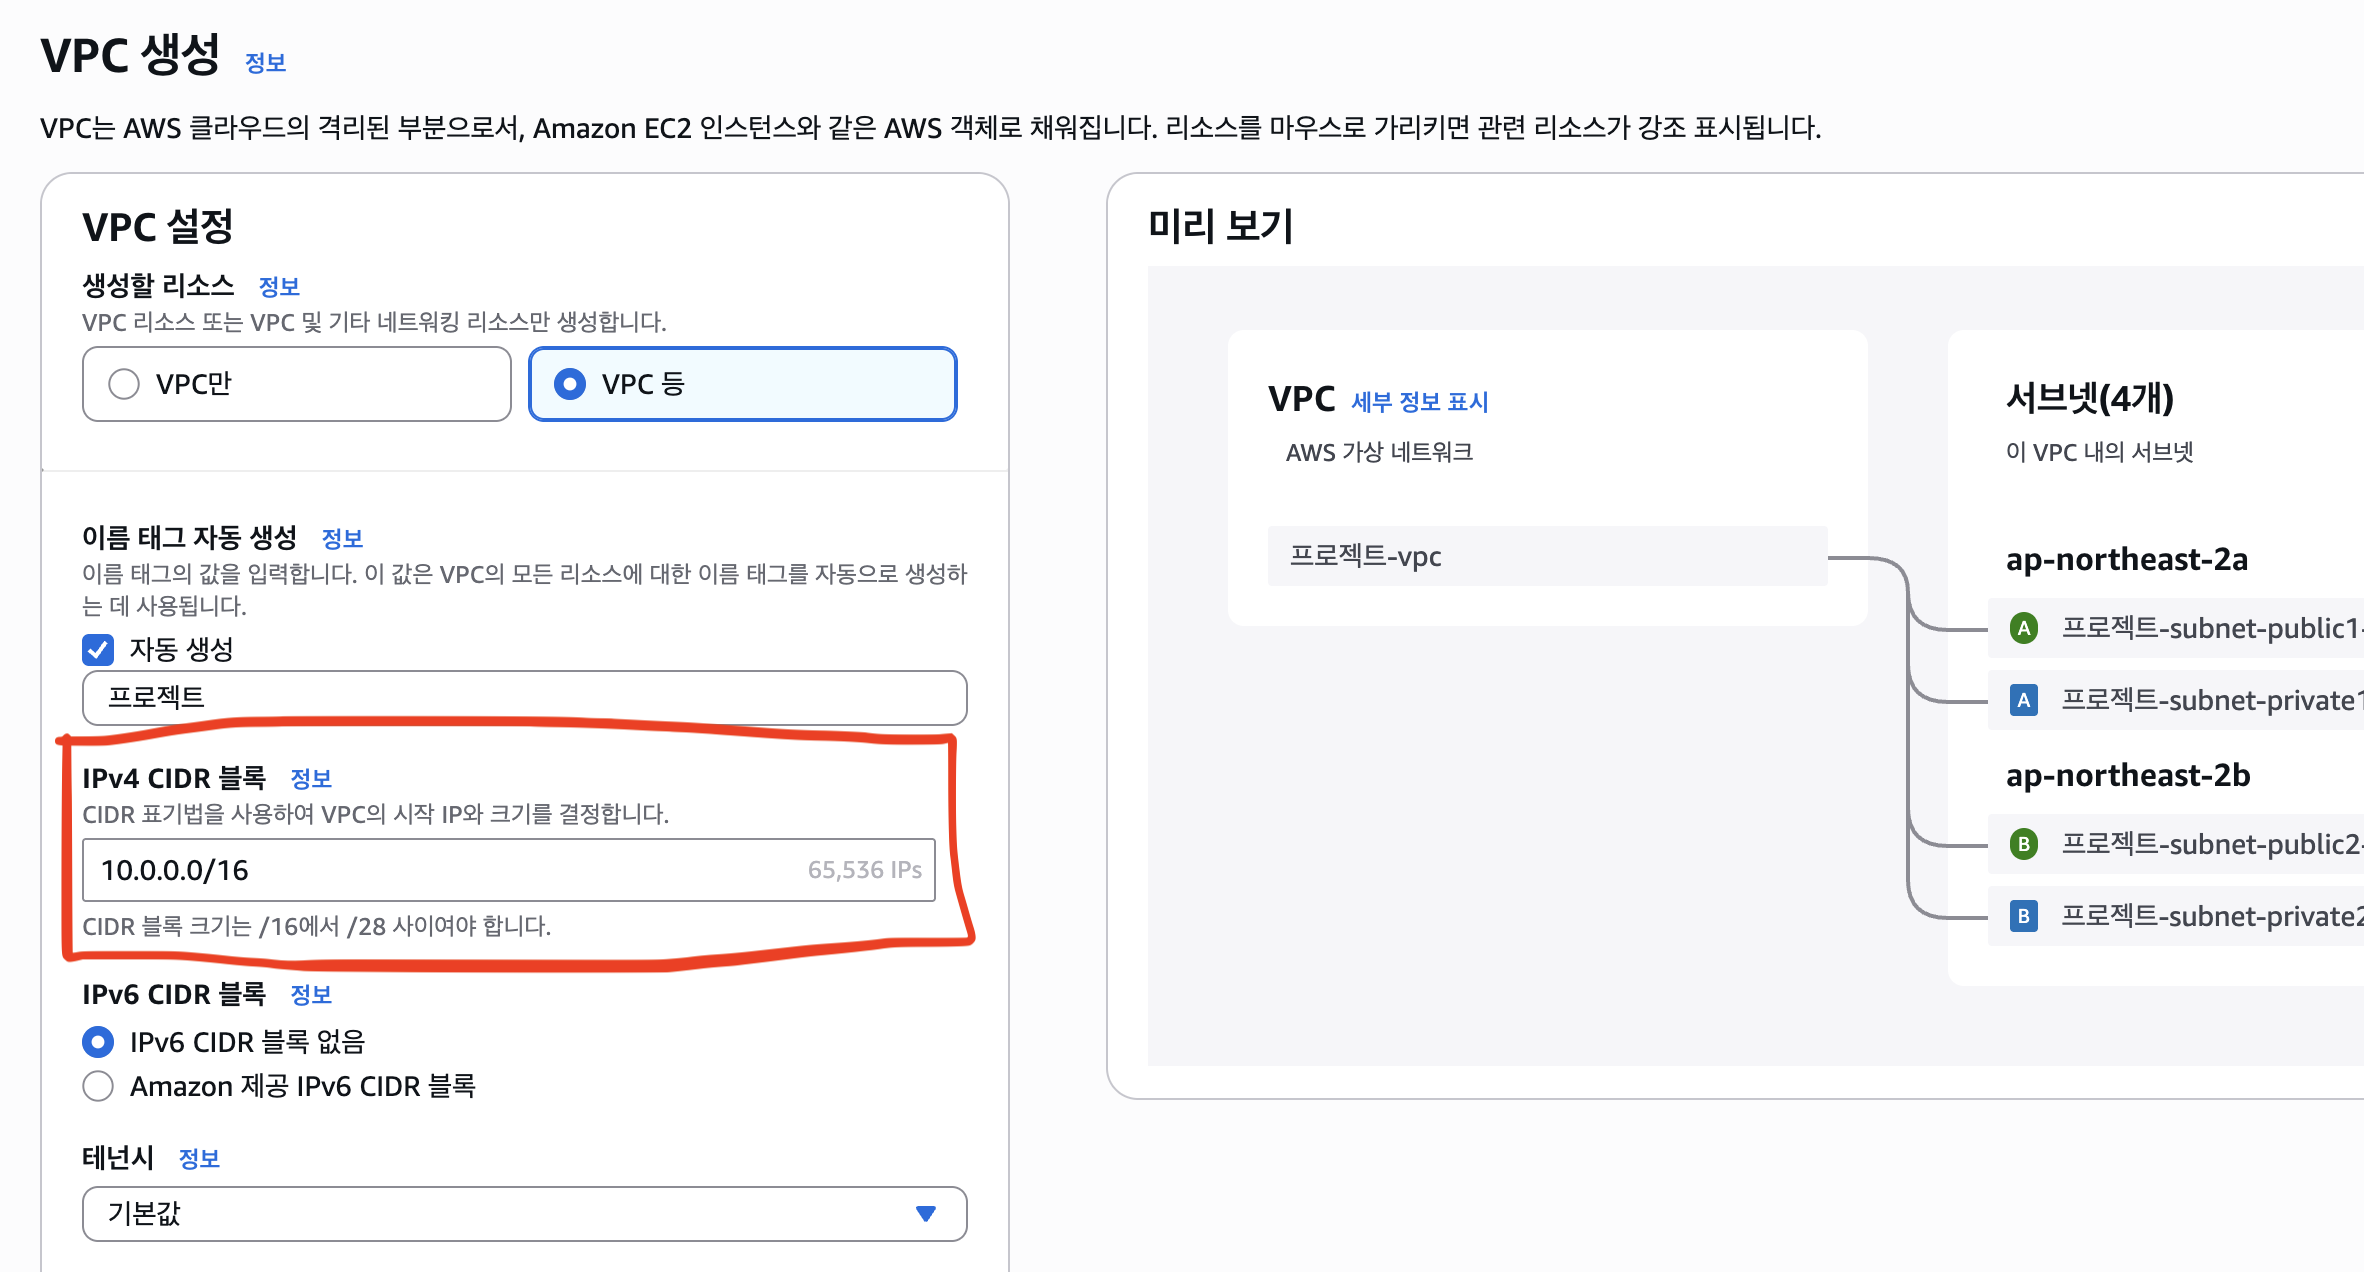Click the name tag field containing 프로젝트
Image resolution: width=2364 pixels, height=1272 pixels.
coord(525,697)
